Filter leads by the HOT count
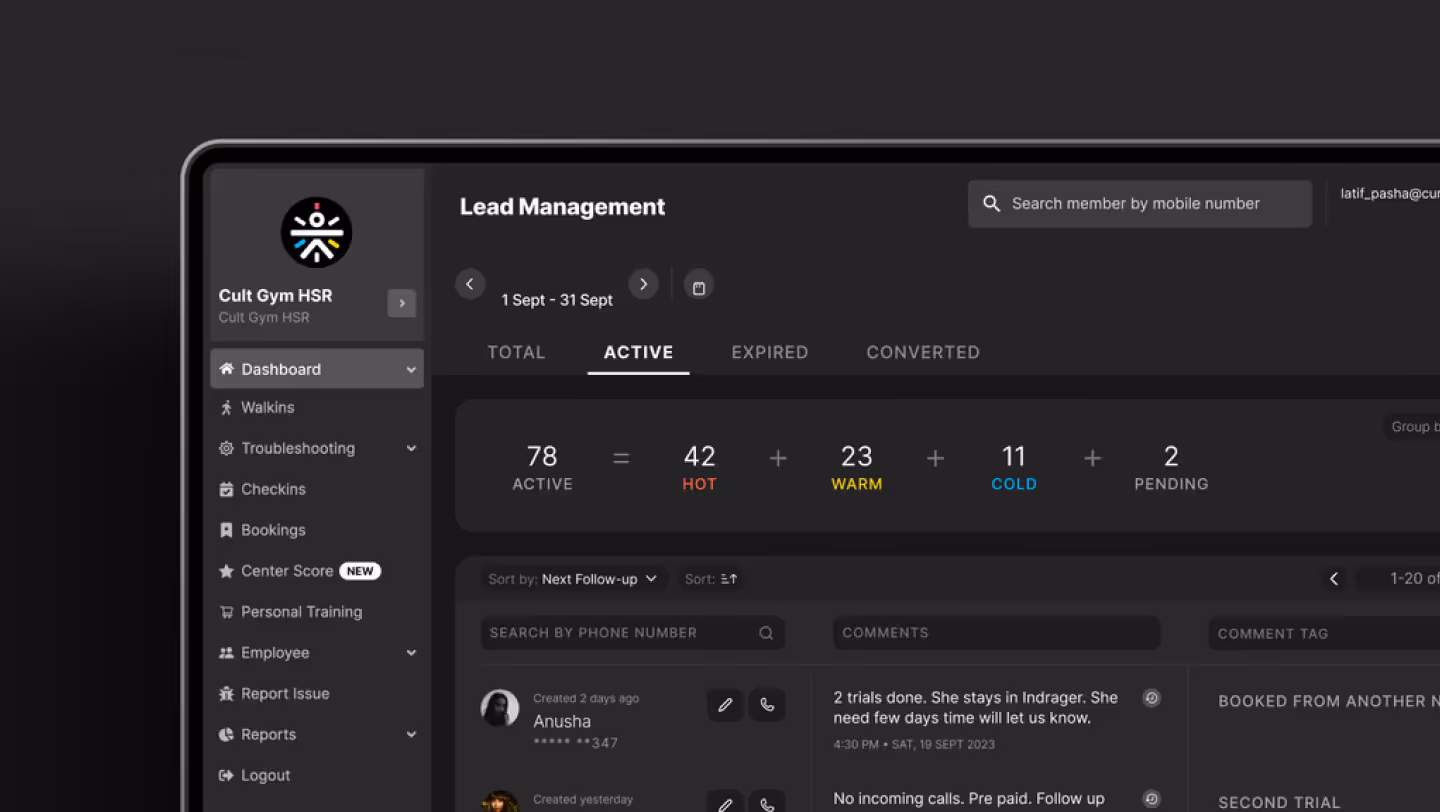The height and width of the screenshot is (812, 1440). tap(699, 467)
